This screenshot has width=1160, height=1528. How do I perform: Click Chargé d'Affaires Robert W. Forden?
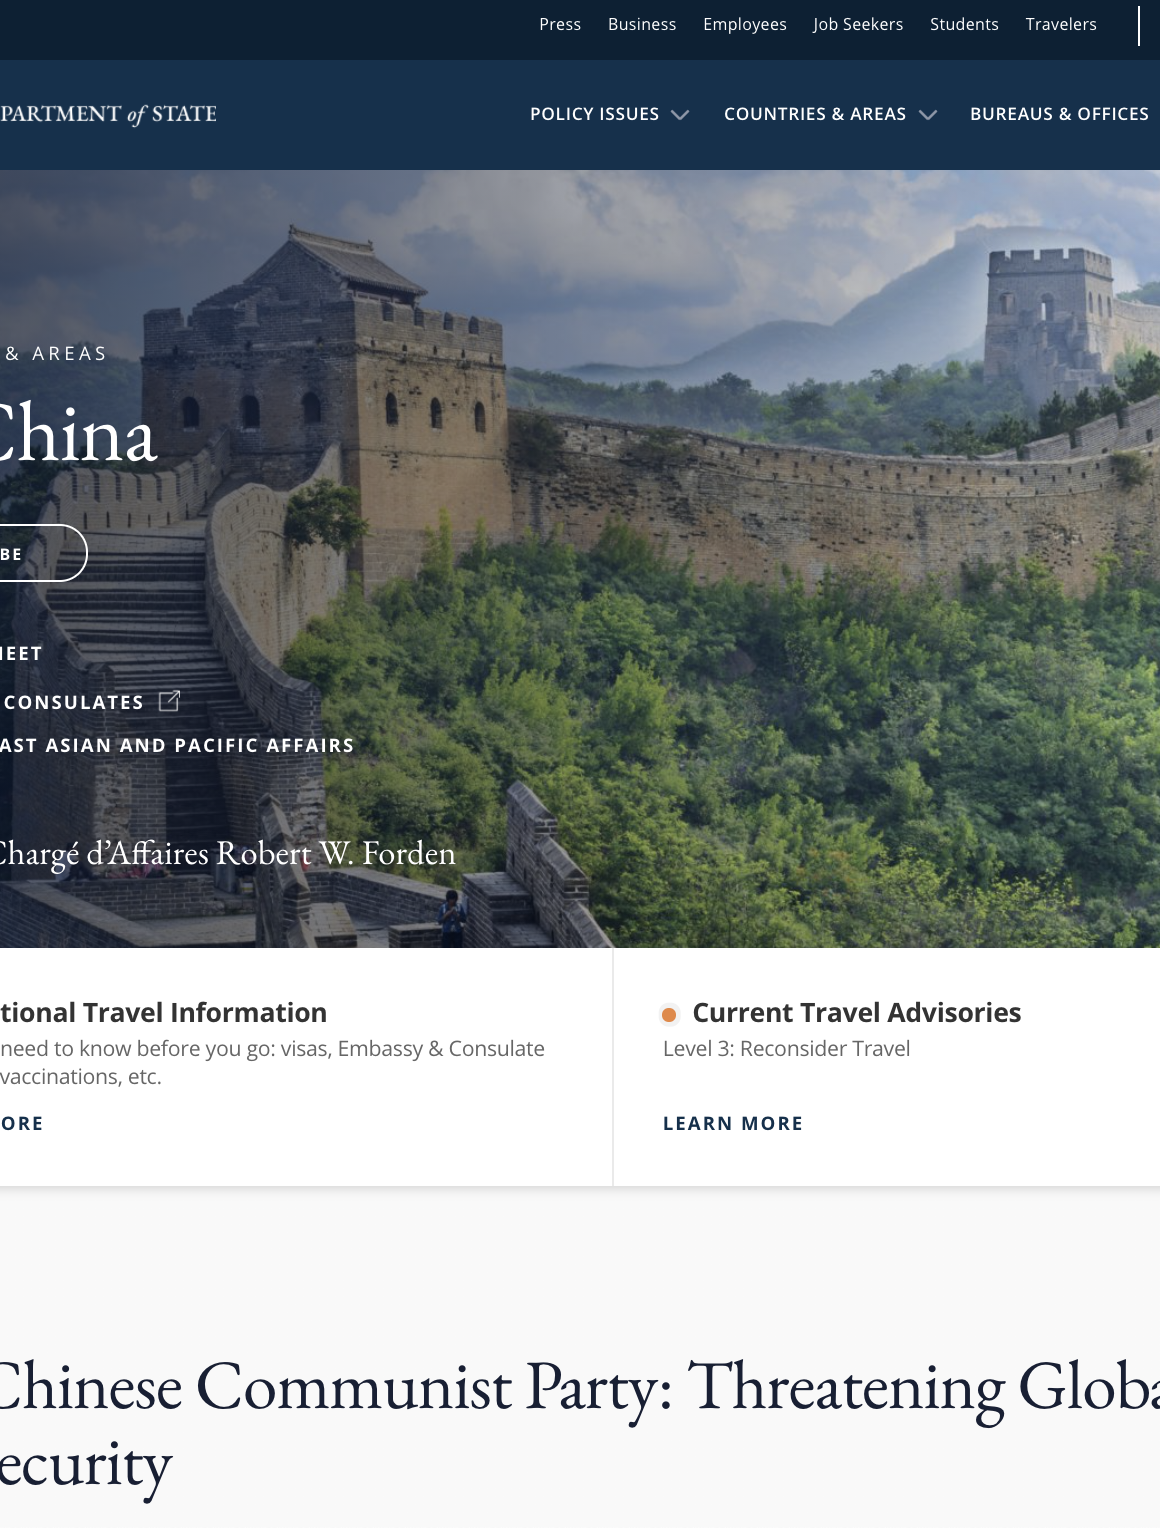[x=227, y=854]
